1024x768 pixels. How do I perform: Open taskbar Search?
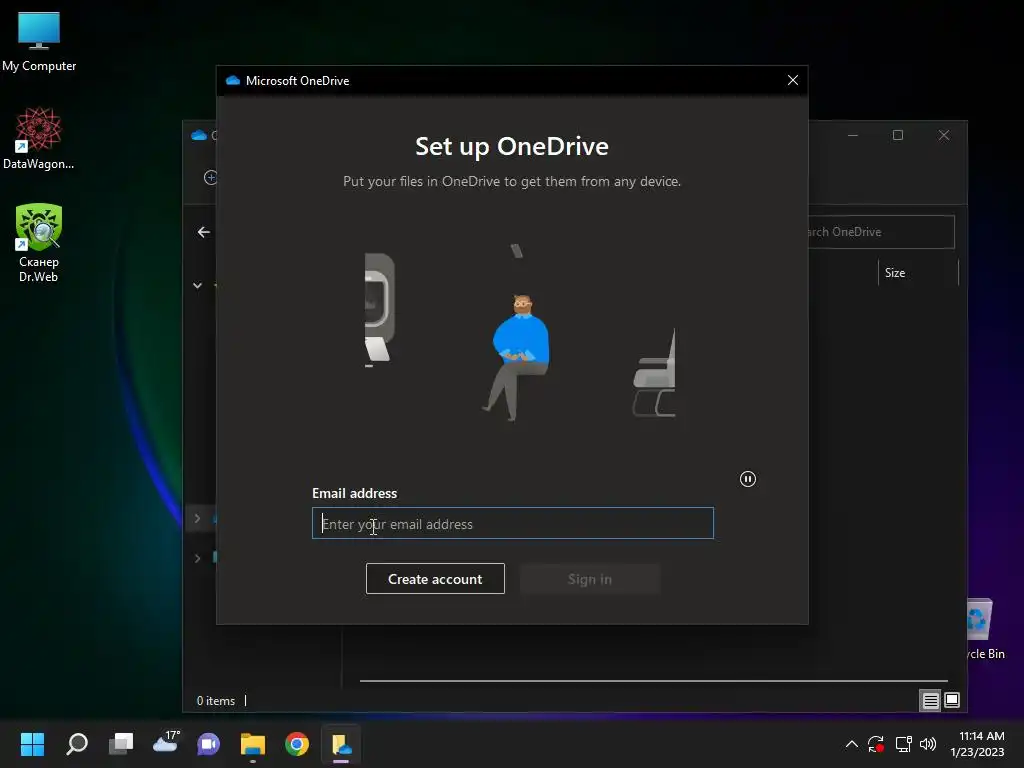point(77,744)
